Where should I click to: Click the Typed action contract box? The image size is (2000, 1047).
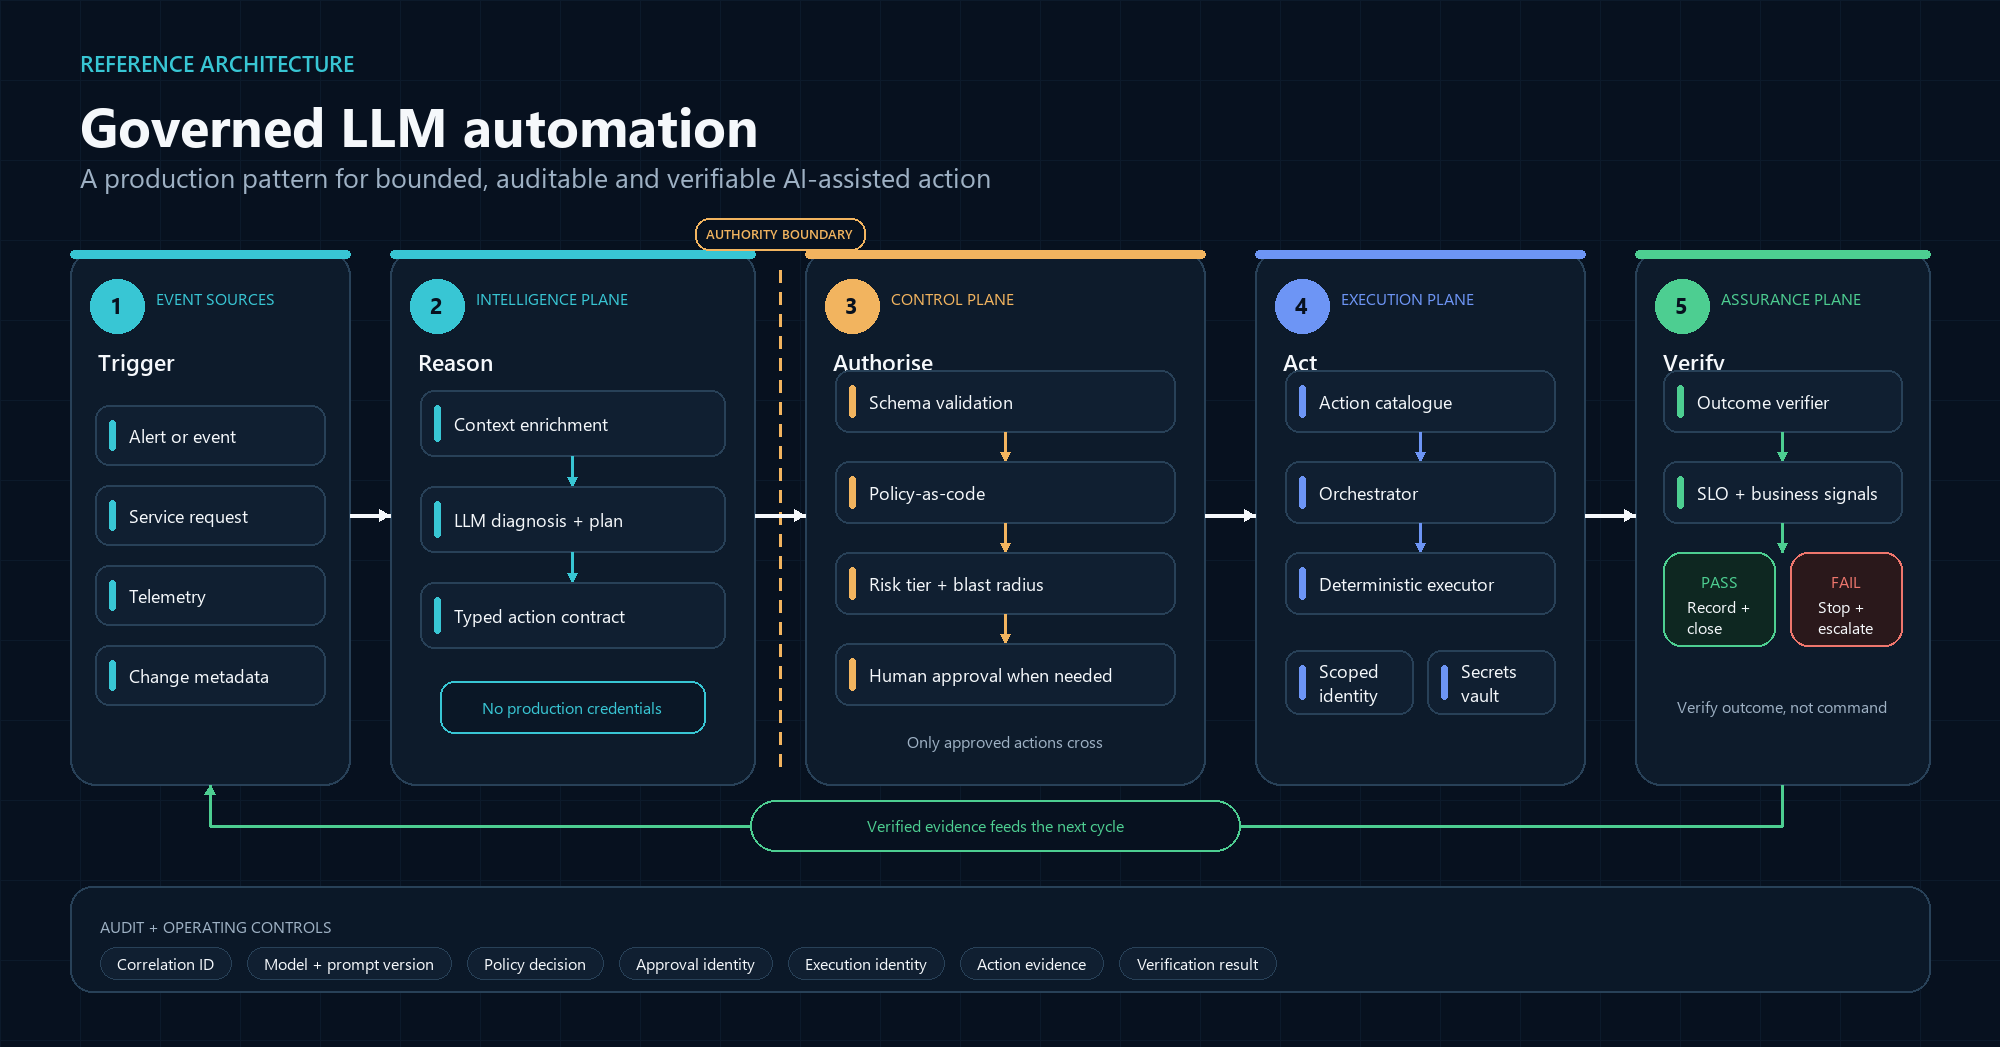click(573, 616)
